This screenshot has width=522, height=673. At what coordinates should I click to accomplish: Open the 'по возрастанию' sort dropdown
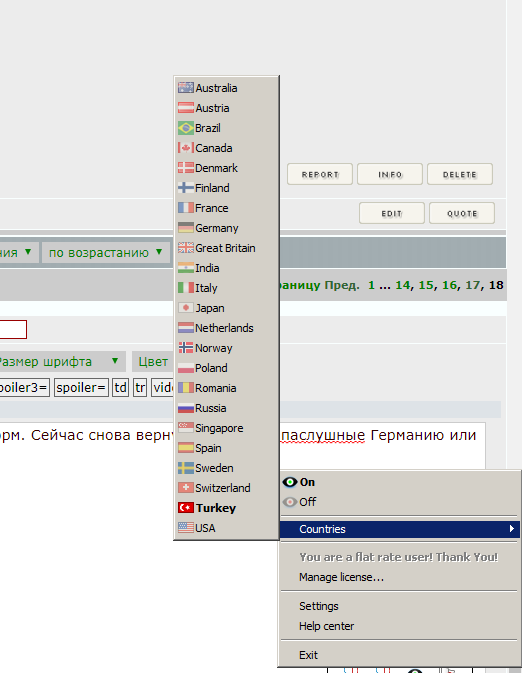pyautogui.click(x=106, y=252)
